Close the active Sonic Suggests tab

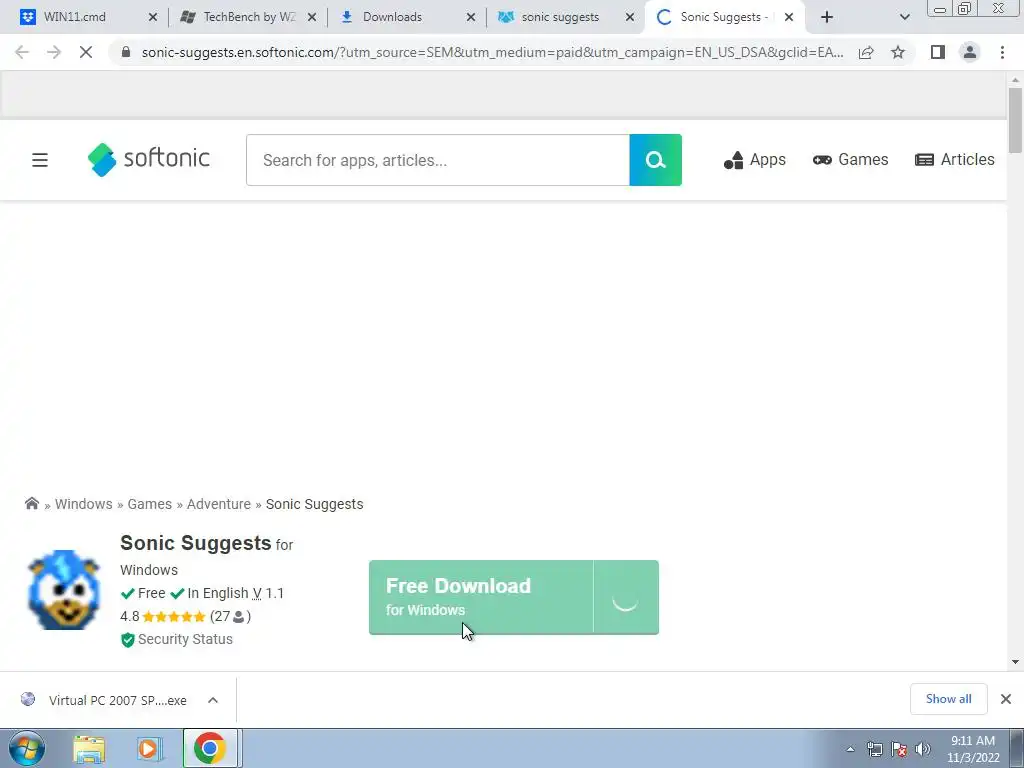[789, 17]
